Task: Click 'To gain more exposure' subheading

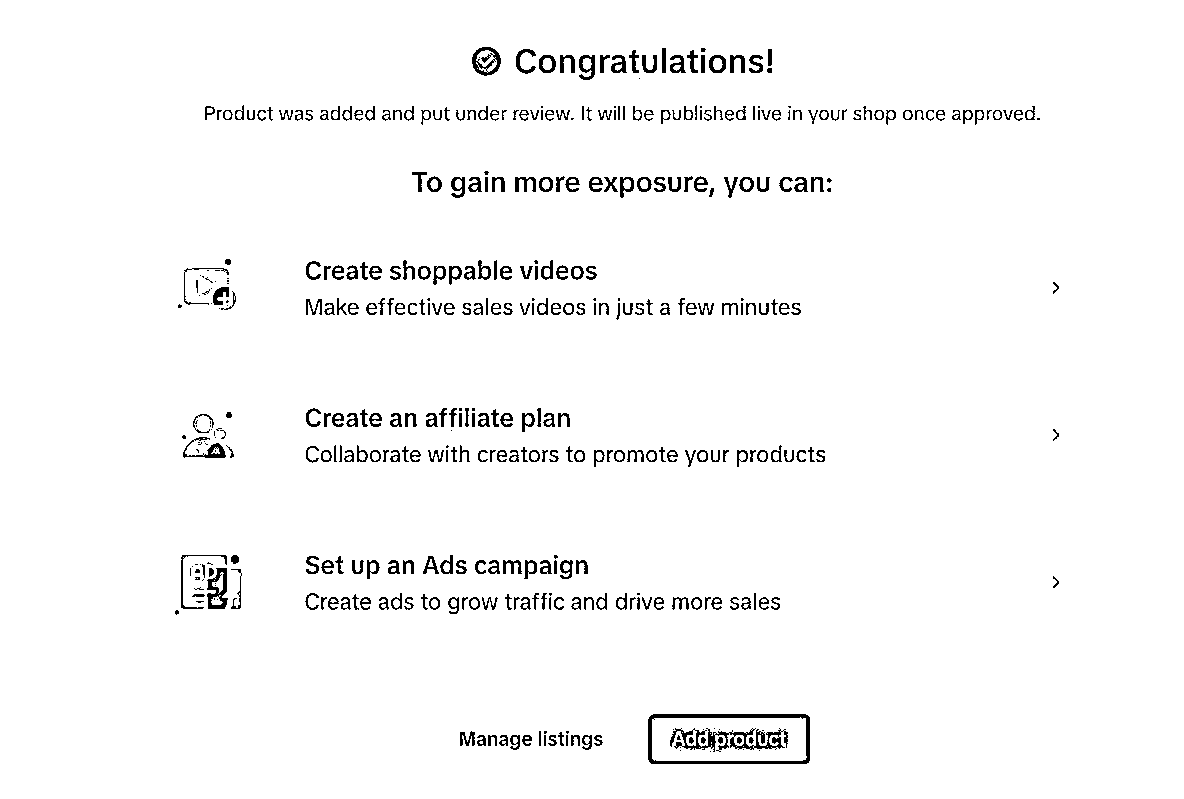Action: click(622, 183)
